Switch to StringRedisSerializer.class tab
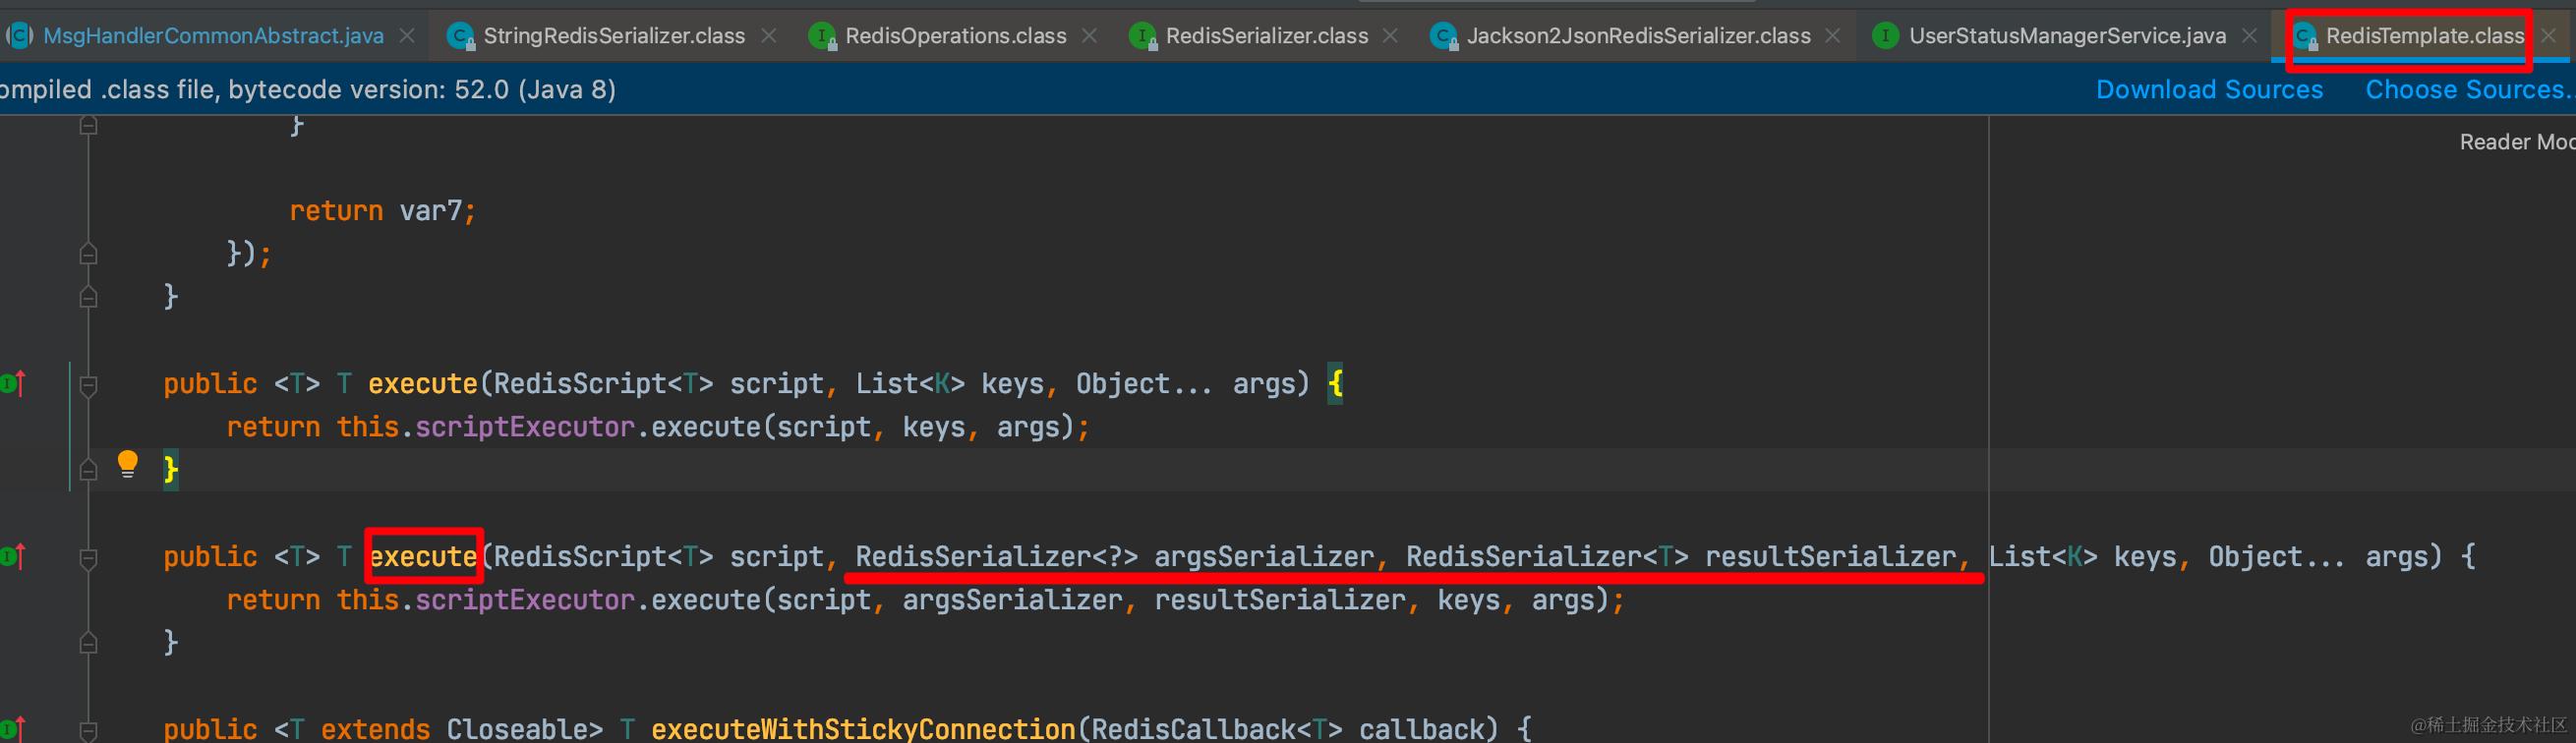 (x=614, y=36)
